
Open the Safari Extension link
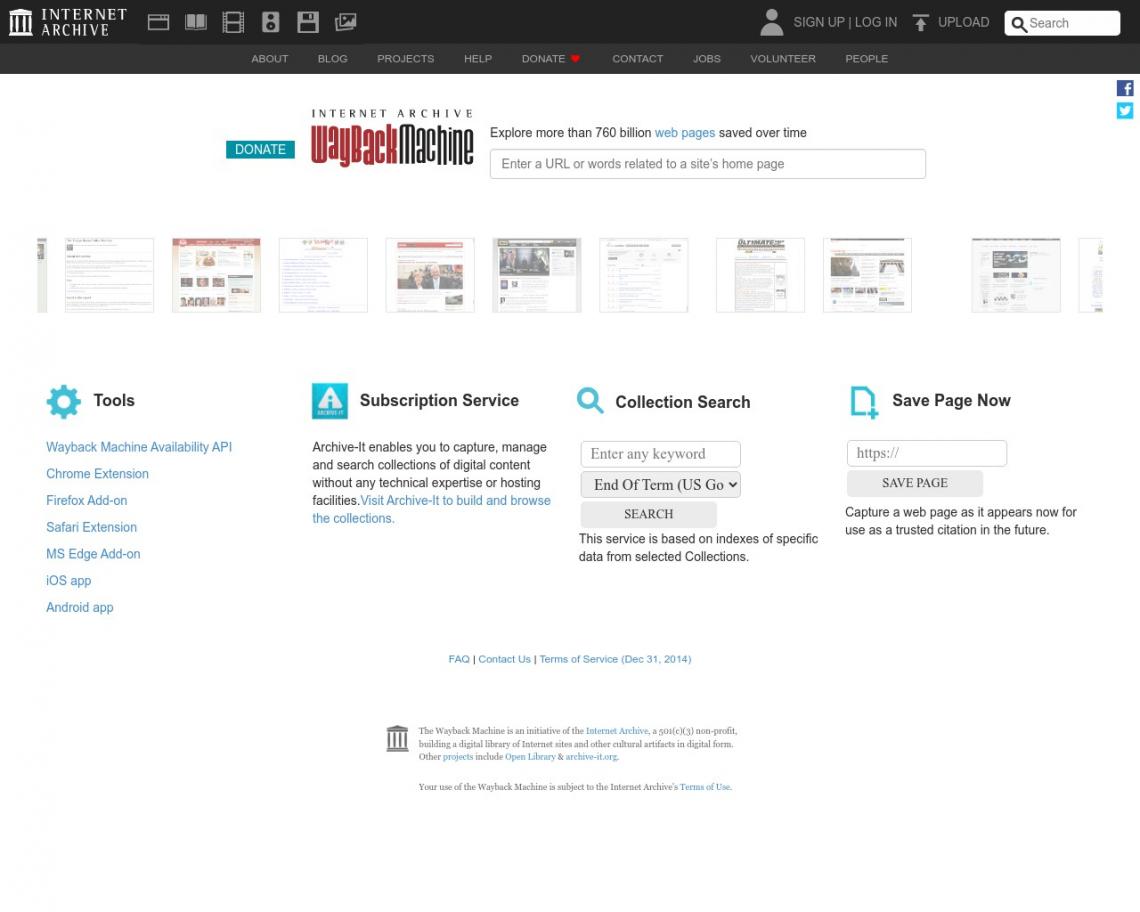[92, 528]
